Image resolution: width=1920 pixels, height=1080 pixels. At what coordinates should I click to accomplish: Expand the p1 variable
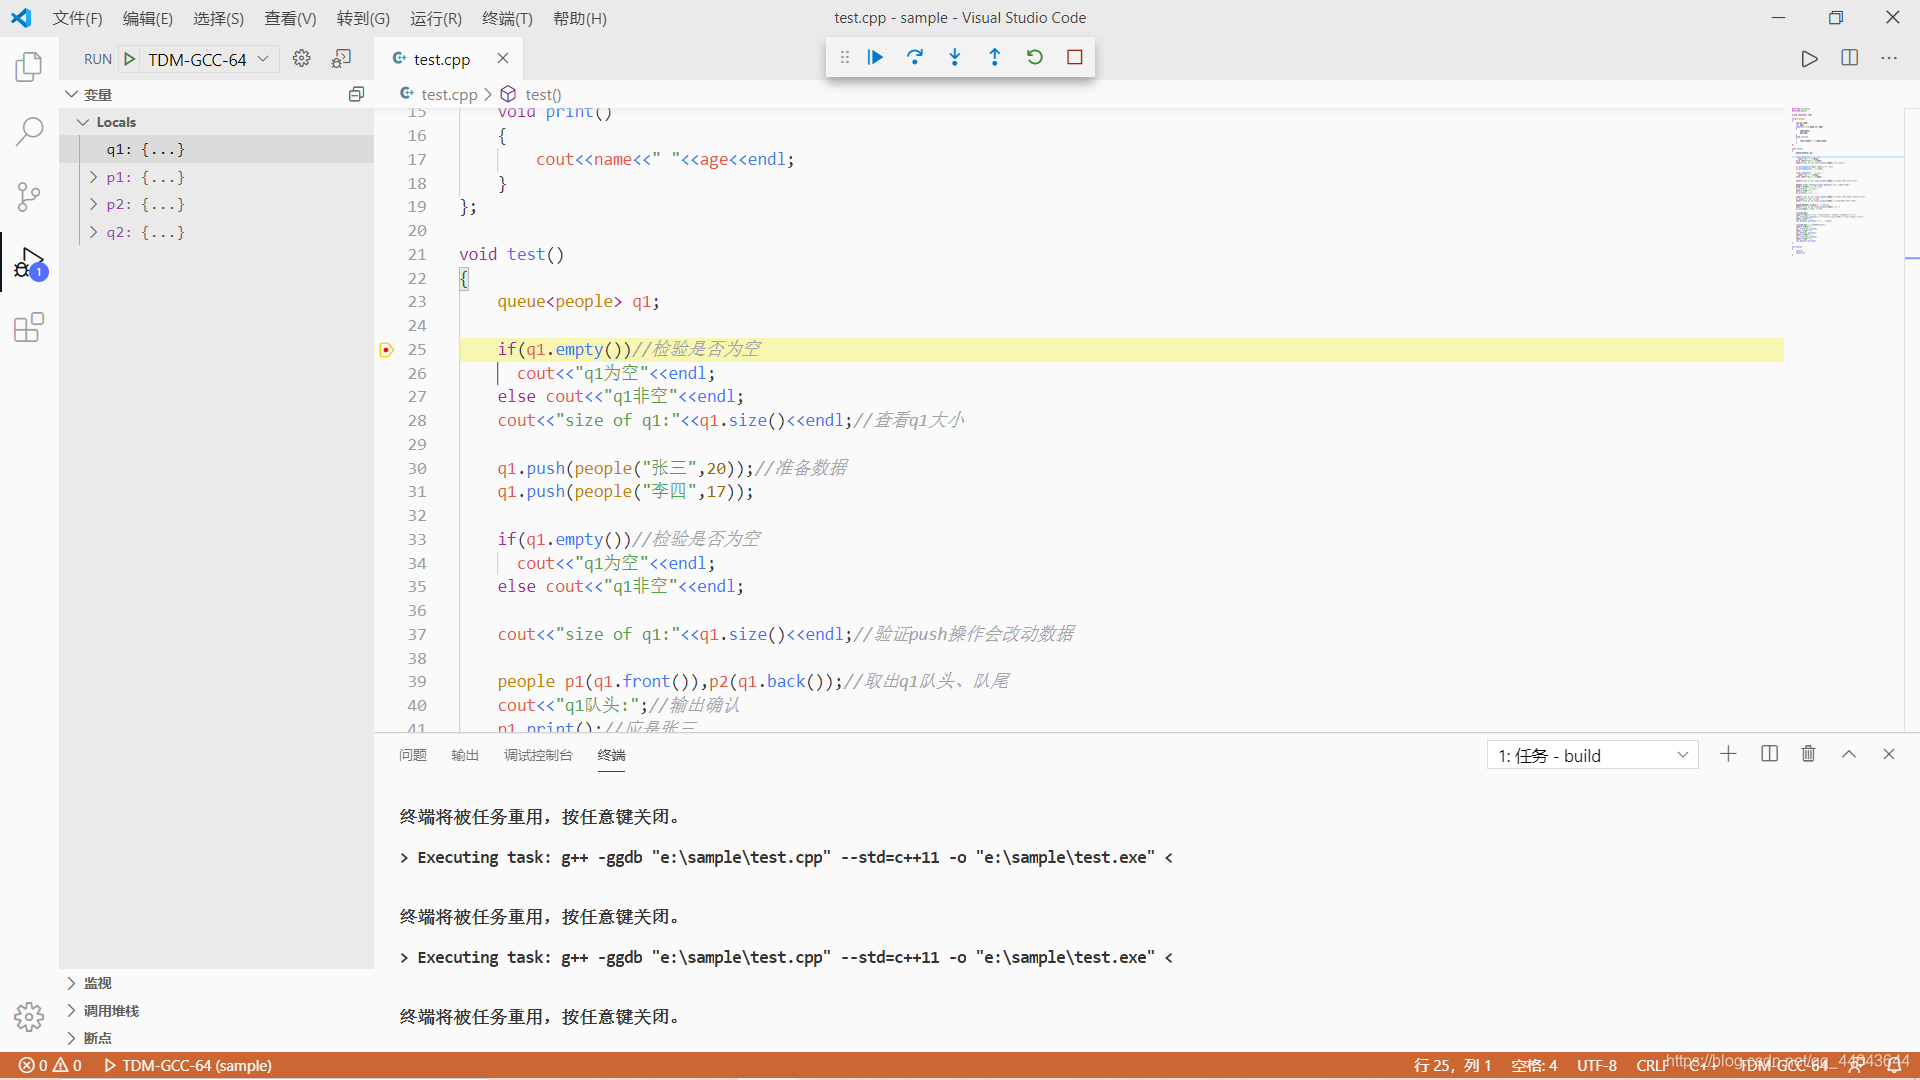pos(93,177)
